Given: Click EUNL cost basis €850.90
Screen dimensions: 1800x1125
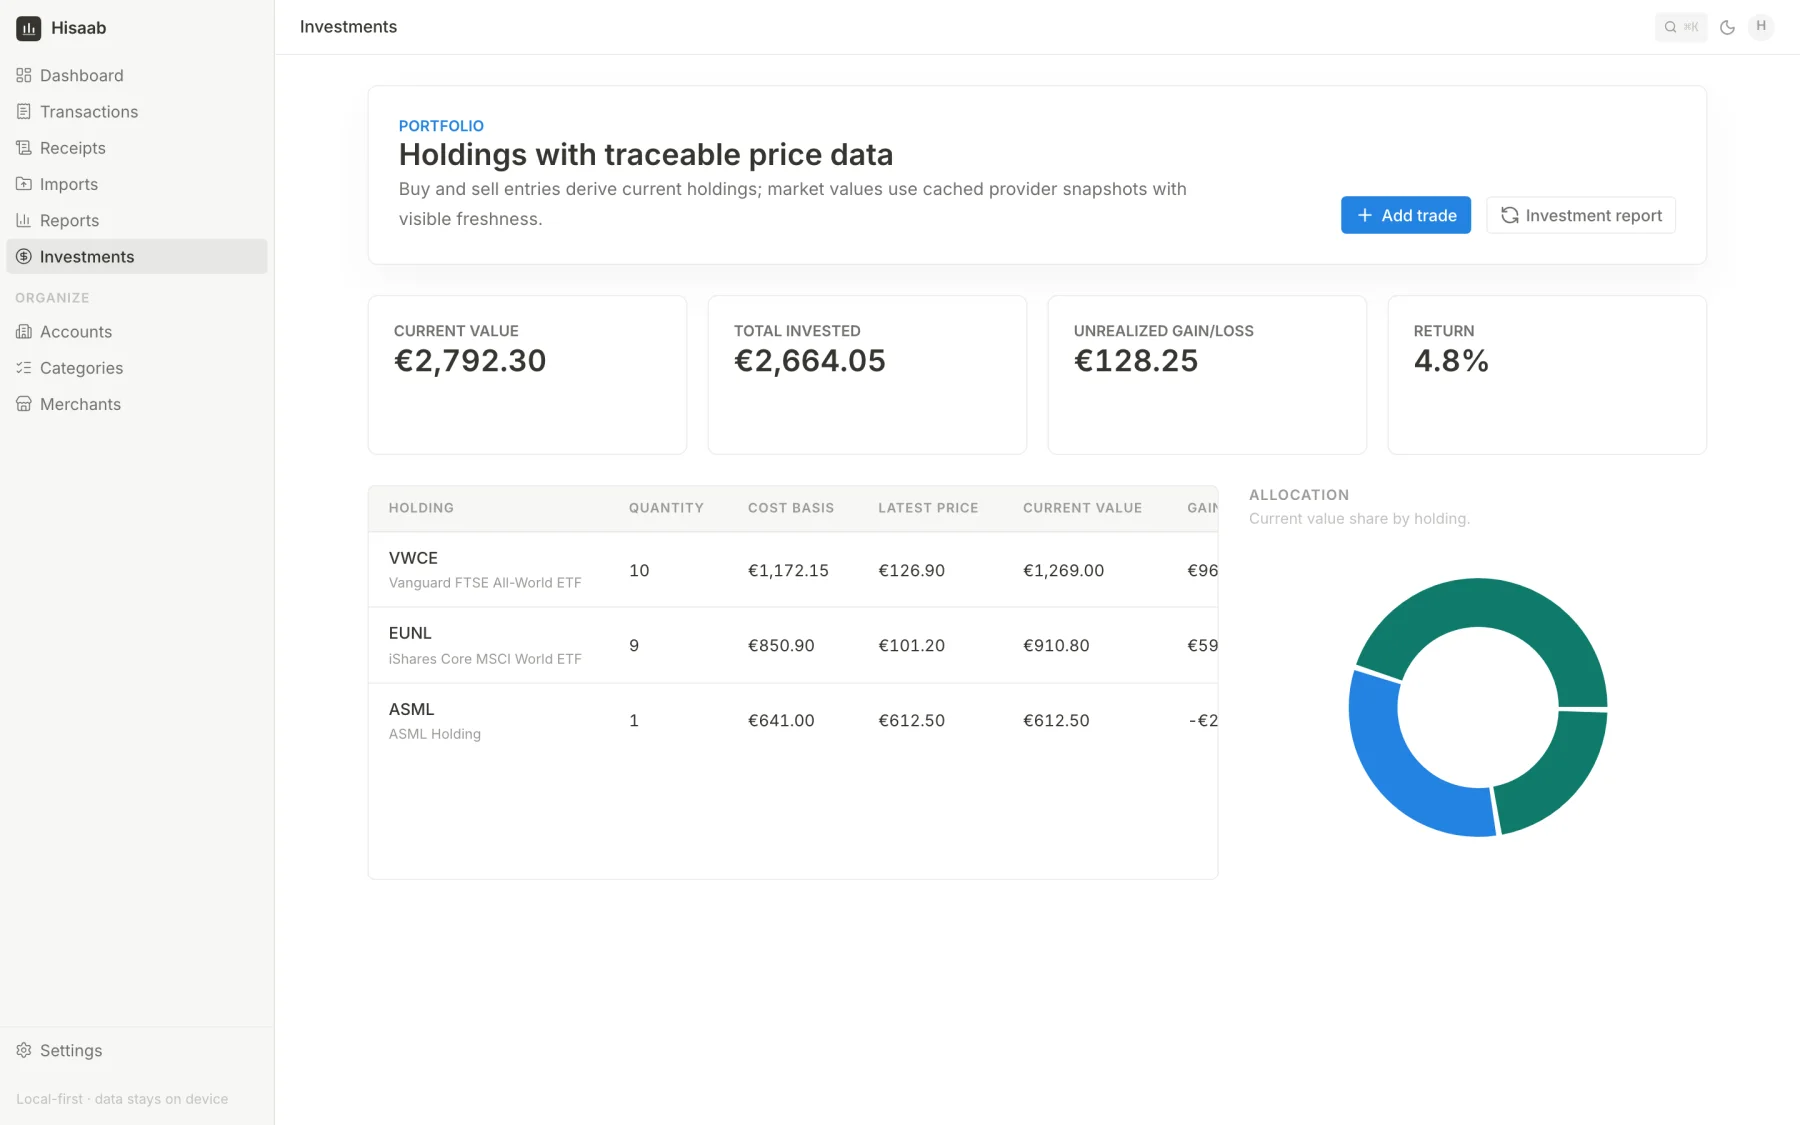Looking at the screenshot, I should 781,645.
